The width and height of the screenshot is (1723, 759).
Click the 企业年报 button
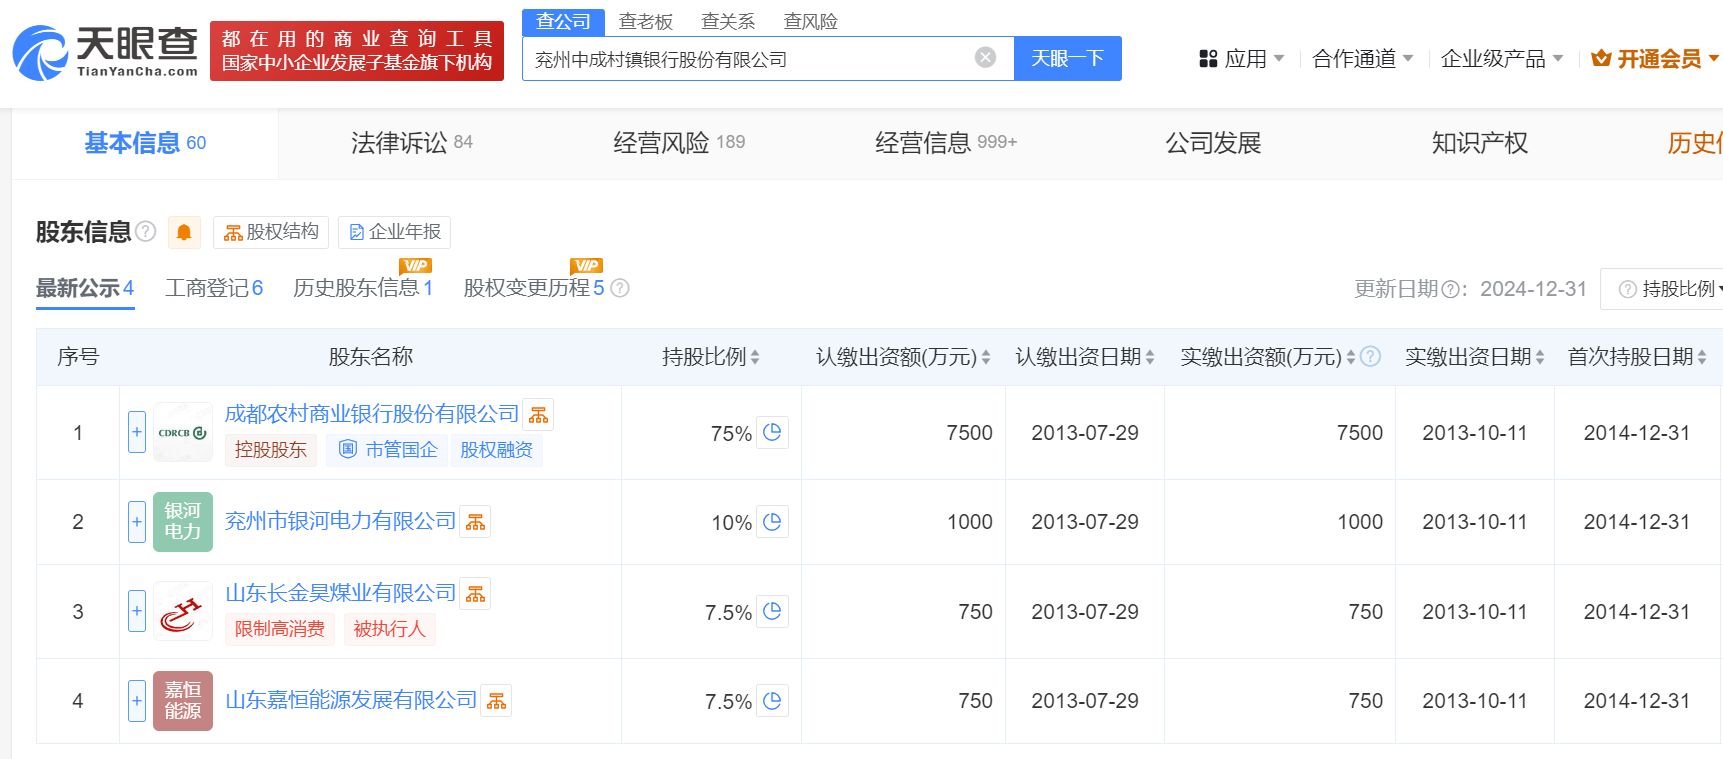395,232
